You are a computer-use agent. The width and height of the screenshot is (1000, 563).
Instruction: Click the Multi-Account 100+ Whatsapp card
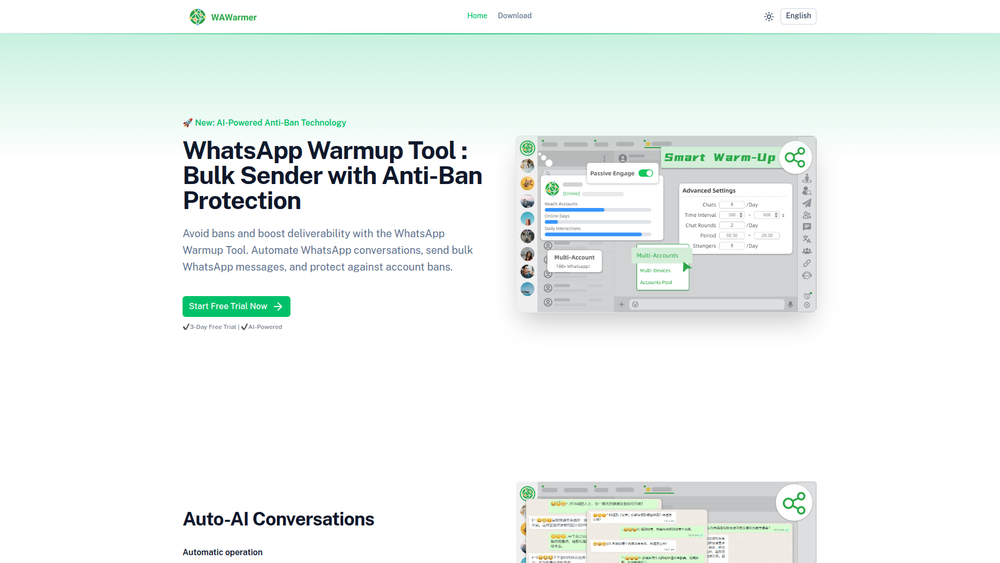click(574, 261)
